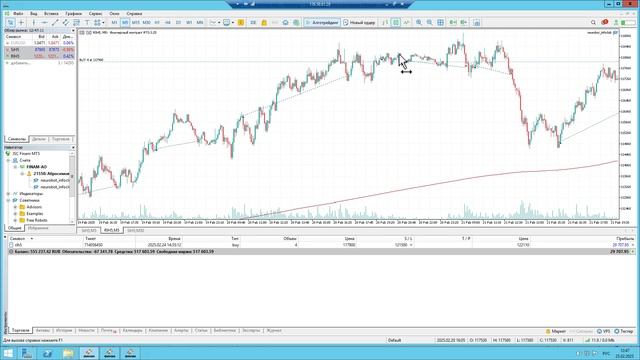Expand the Advisors folder
Screen dimensions: 640x360
[x=16, y=207]
